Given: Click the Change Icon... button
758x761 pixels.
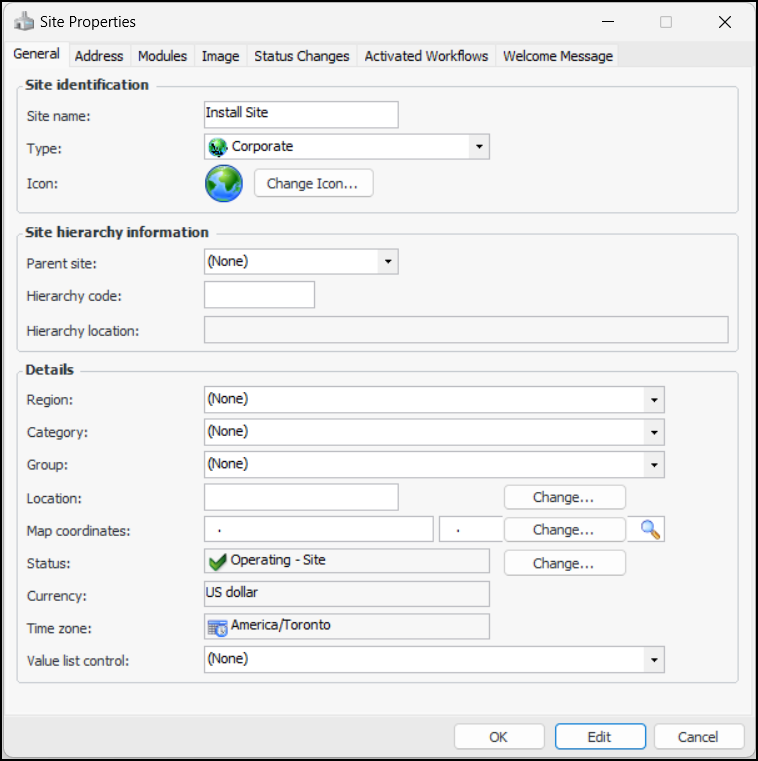Looking at the screenshot, I should tap(313, 183).
